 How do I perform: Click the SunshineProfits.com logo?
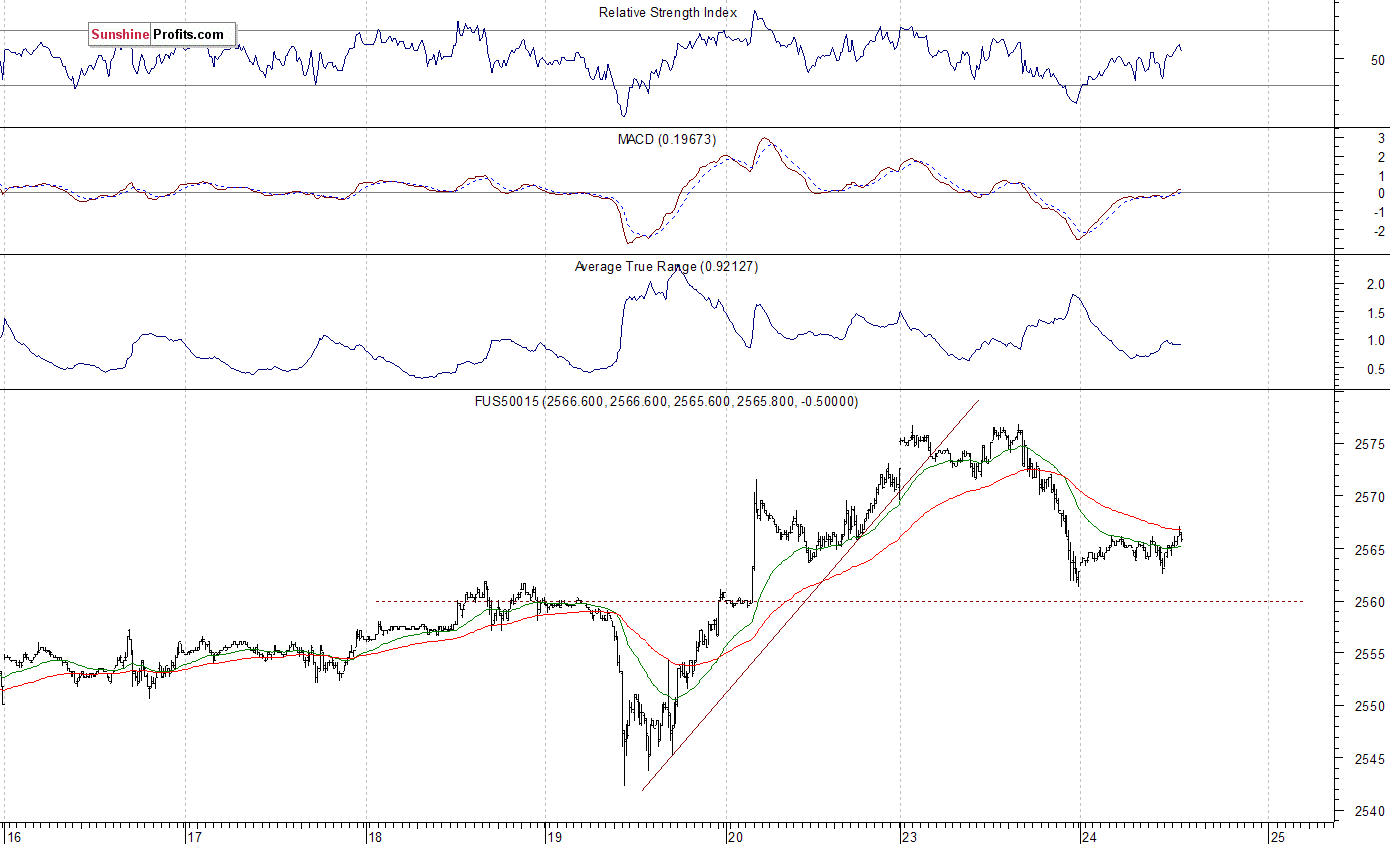coord(162,34)
